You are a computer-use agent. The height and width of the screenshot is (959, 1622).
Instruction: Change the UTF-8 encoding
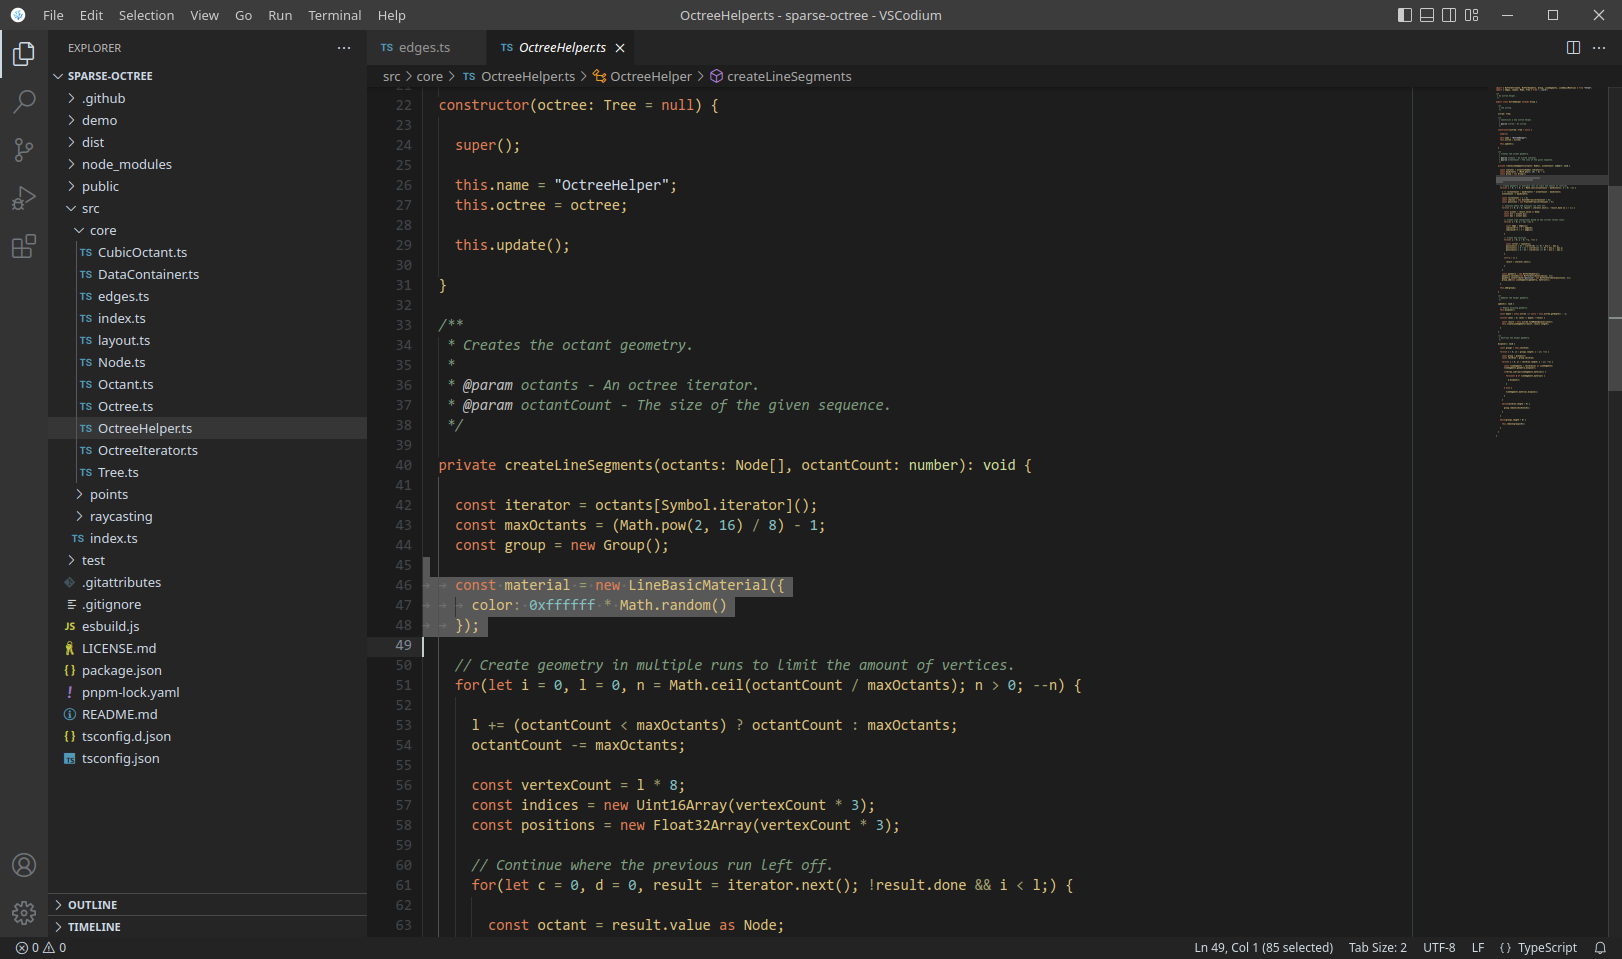(1439, 948)
